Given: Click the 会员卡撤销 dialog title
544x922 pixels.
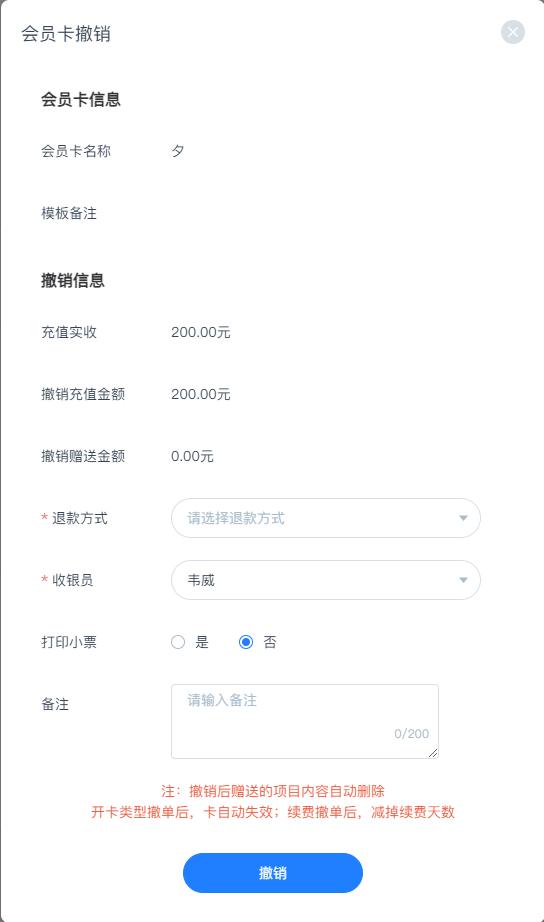Looking at the screenshot, I should tap(66, 34).
